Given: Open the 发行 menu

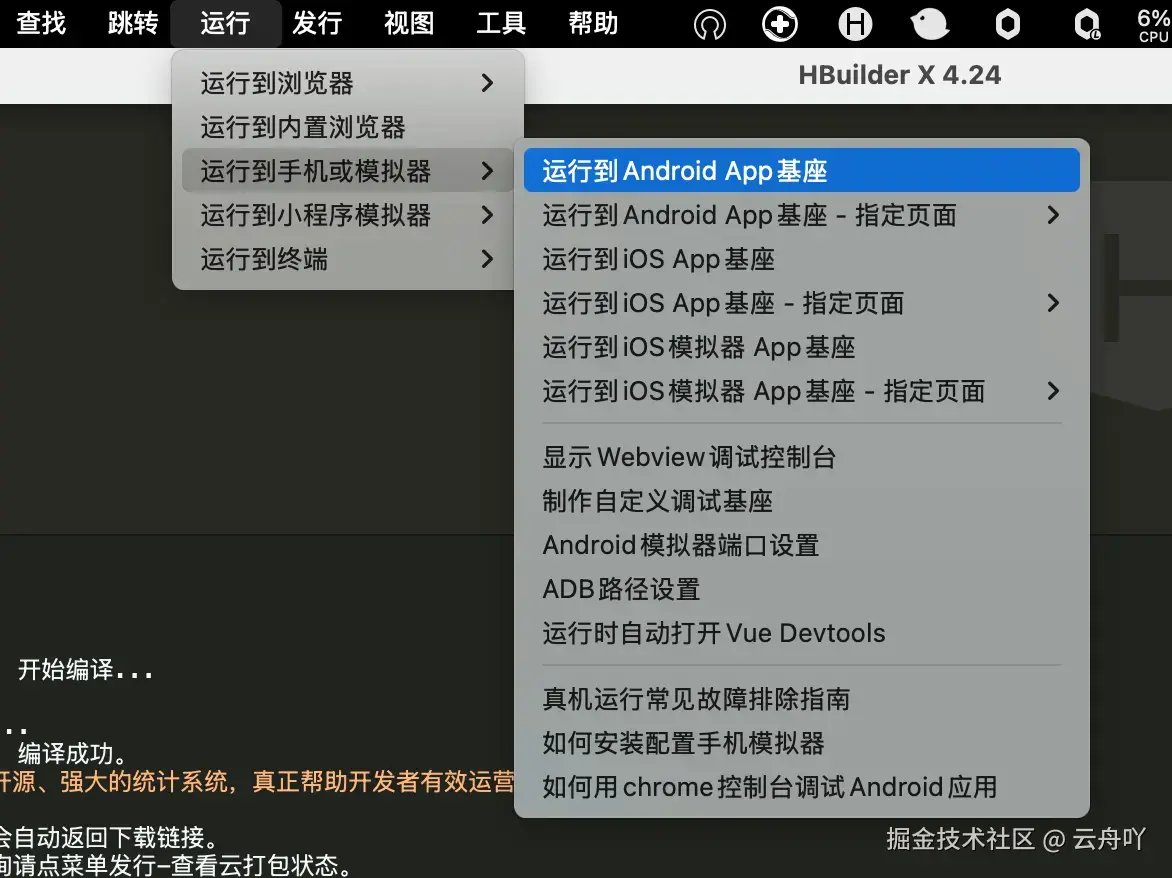Looking at the screenshot, I should [317, 23].
